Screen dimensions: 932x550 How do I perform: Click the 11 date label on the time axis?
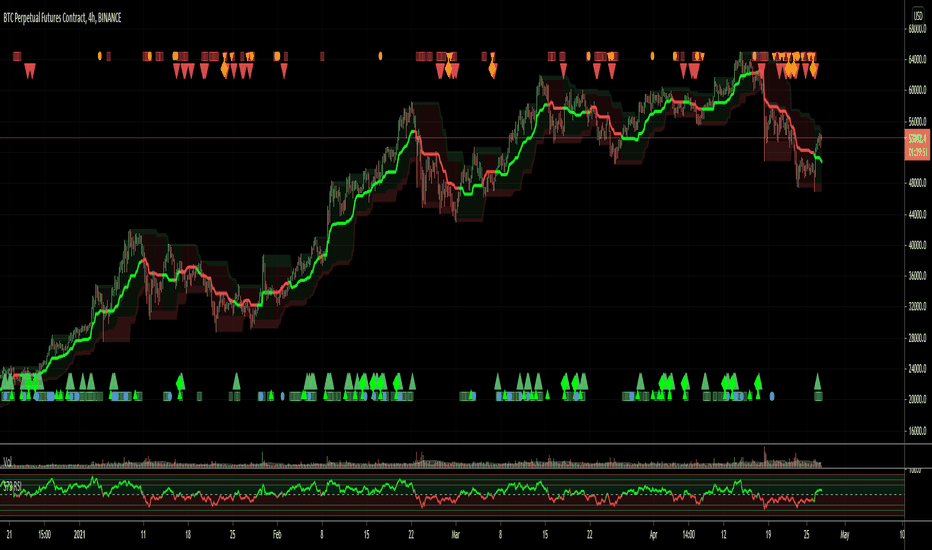[x=143, y=535]
